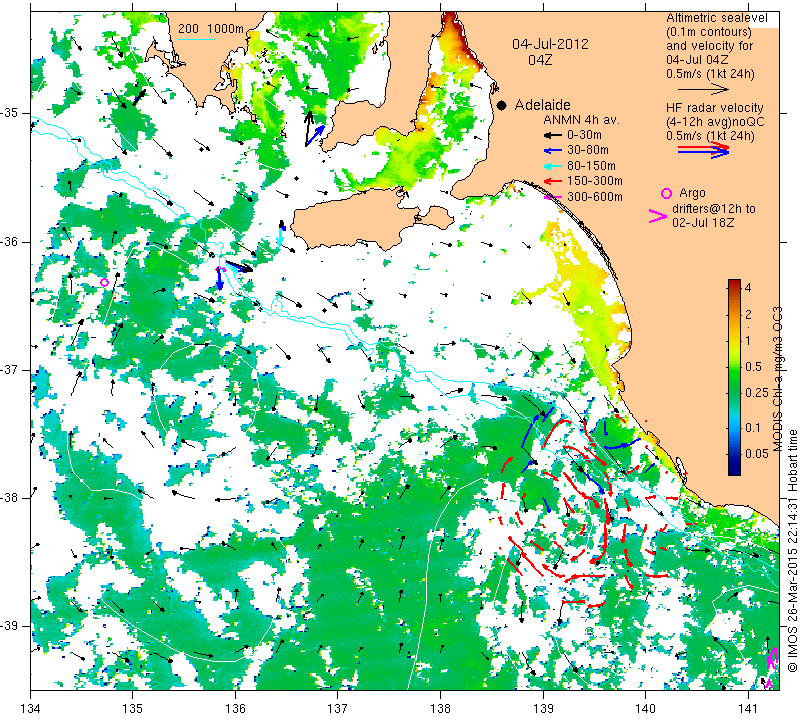Click the cyan 80-150m legend arrow
This screenshot has width=800, height=720.
pos(552,166)
